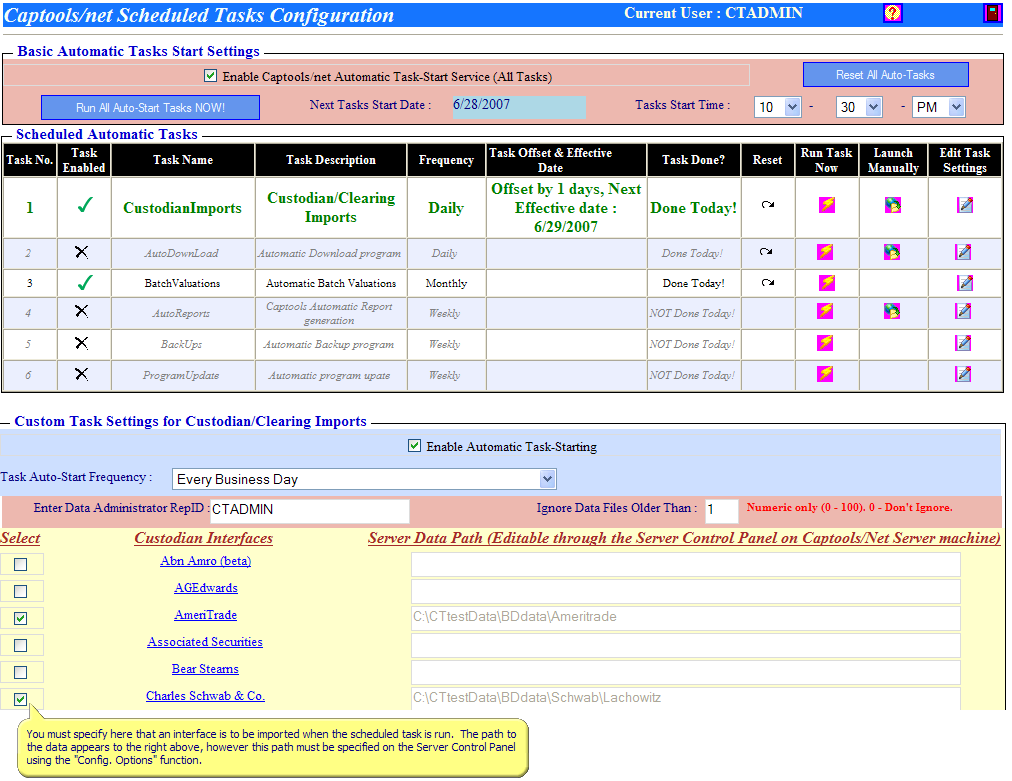This screenshot has width=1012, height=781.
Task: Open the Bear Stearns custodian link
Action: [205, 668]
